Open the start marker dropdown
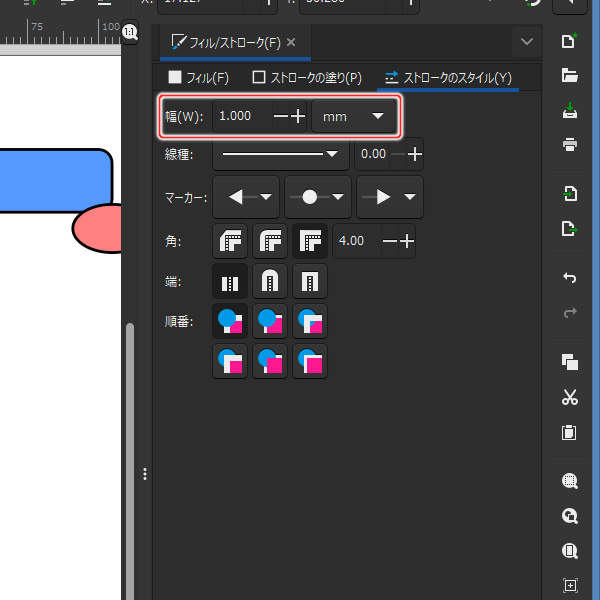The height and width of the screenshot is (600, 600). (x=246, y=197)
